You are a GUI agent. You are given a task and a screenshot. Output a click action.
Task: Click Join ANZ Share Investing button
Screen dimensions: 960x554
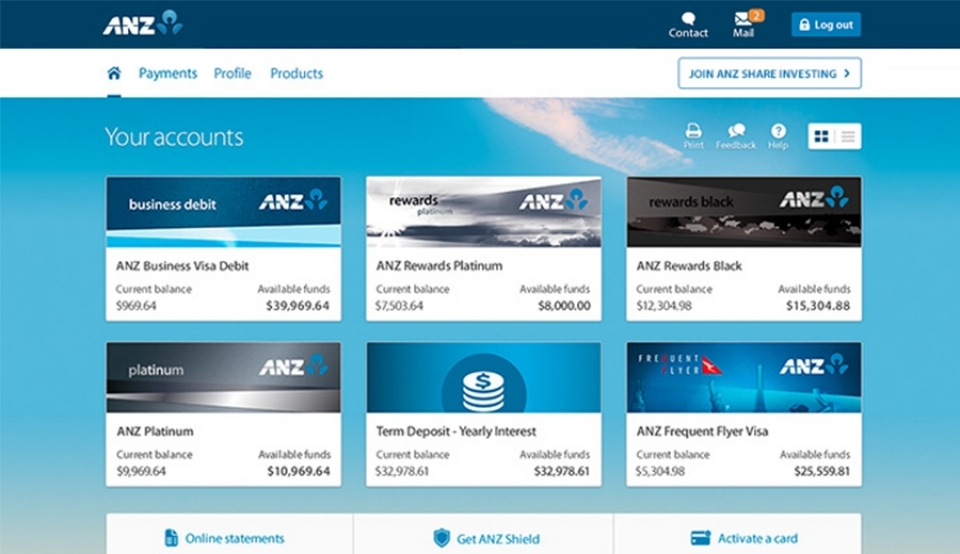click(770, 73)
